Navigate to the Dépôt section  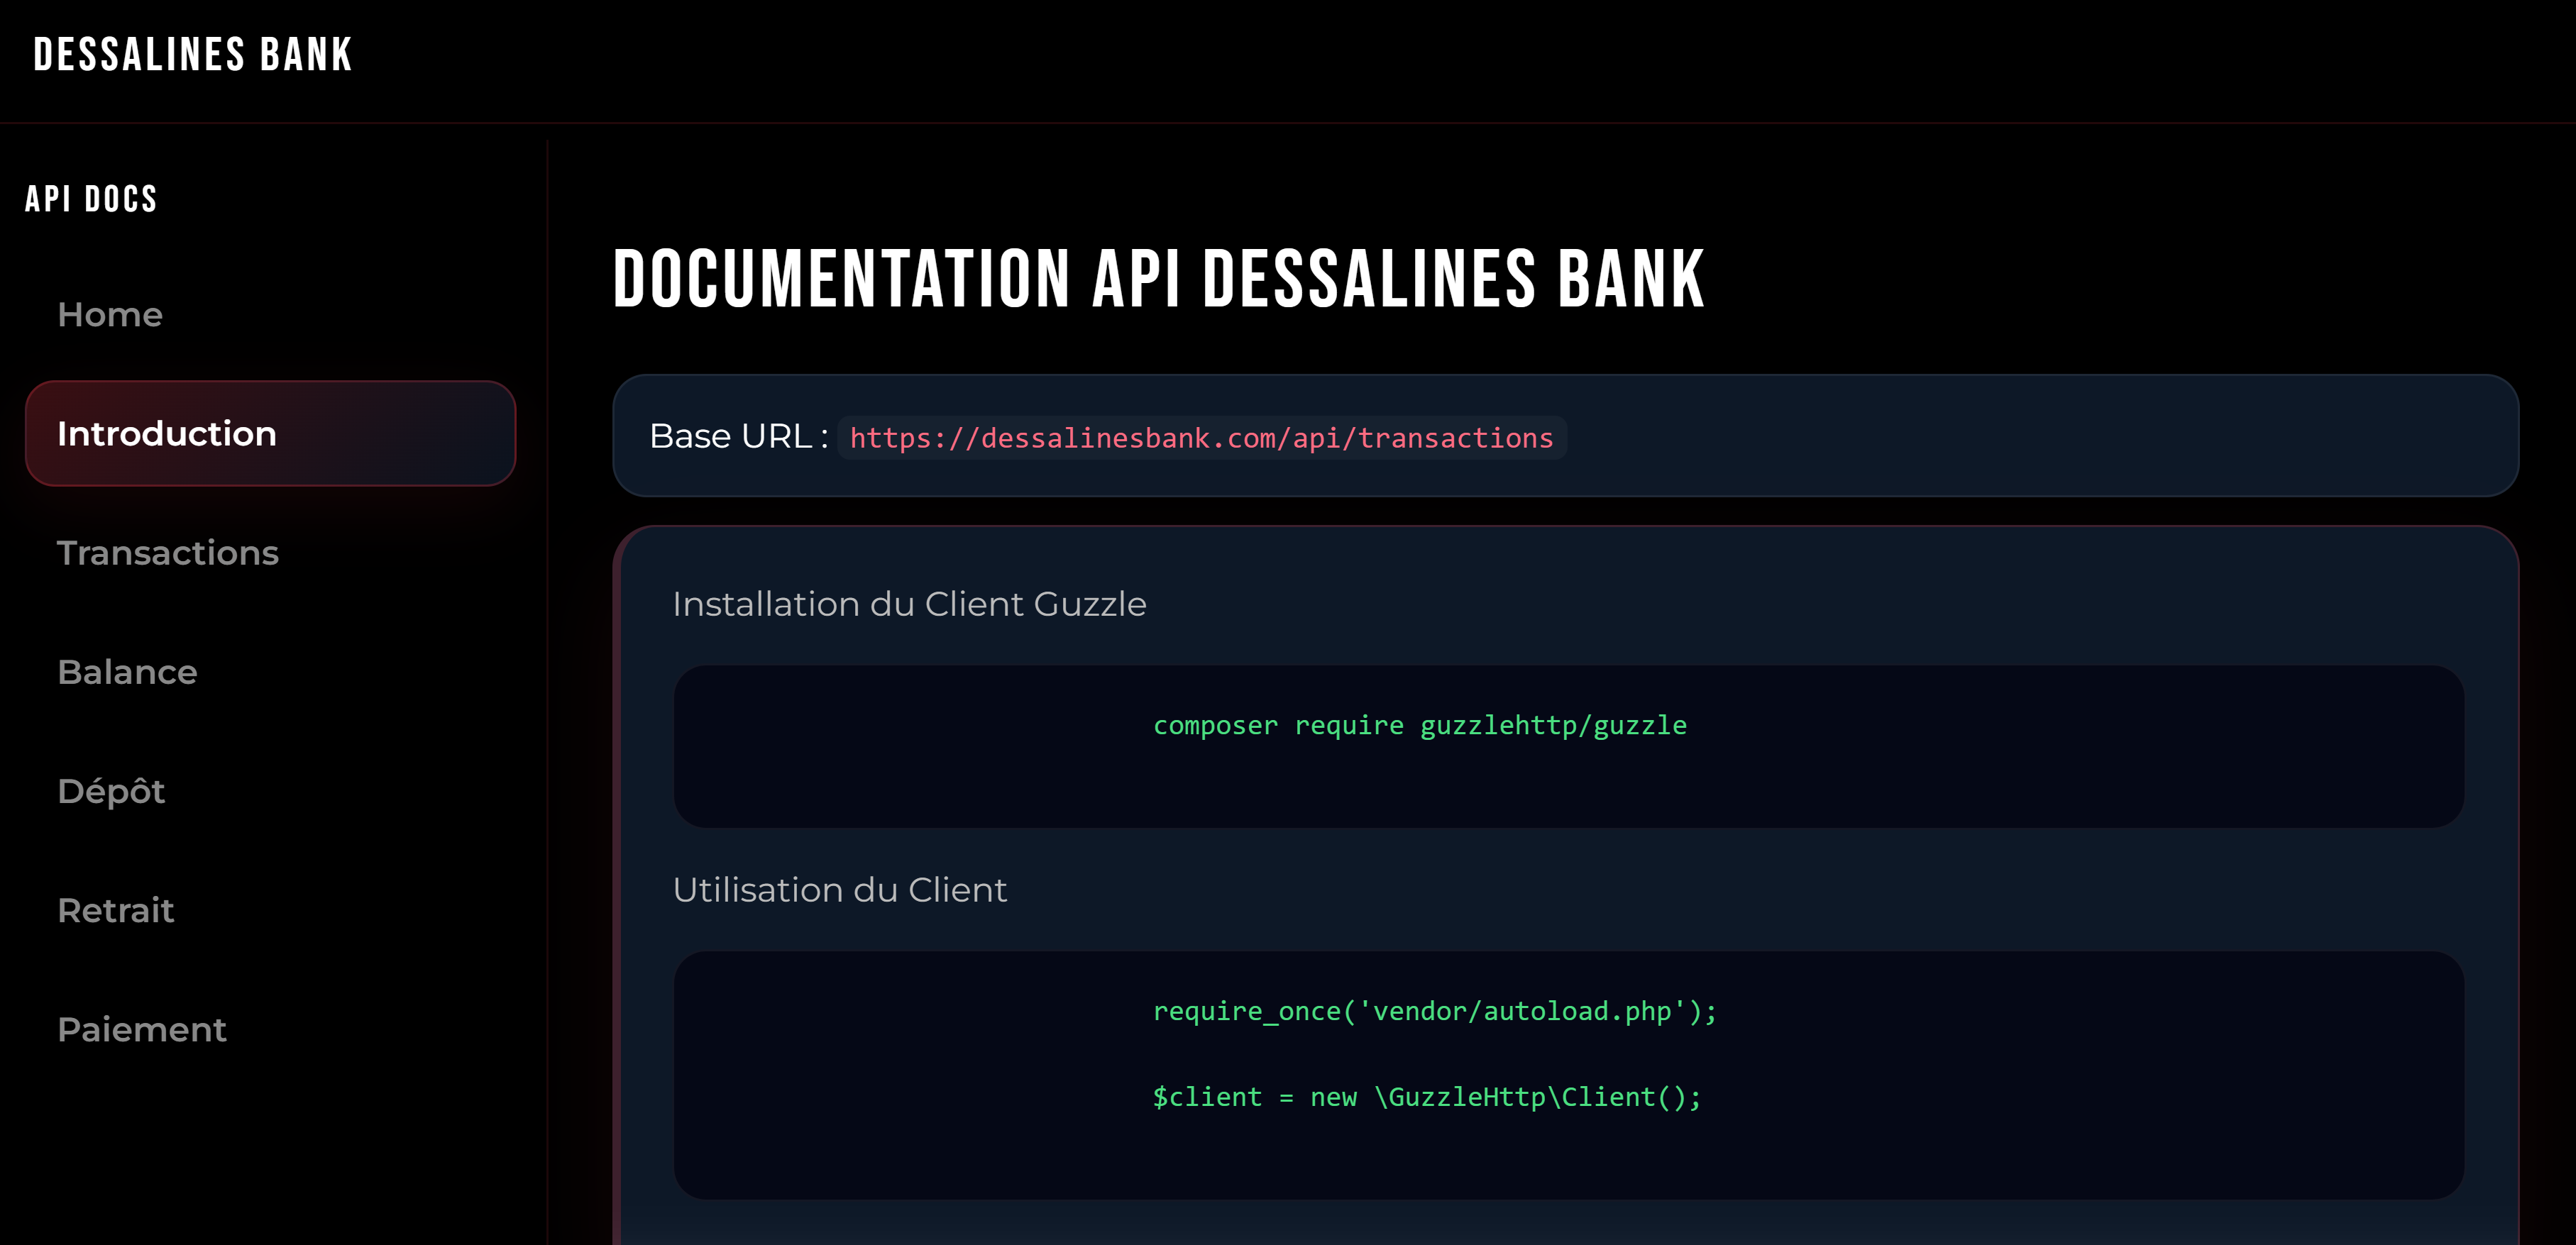coord(270,790)
